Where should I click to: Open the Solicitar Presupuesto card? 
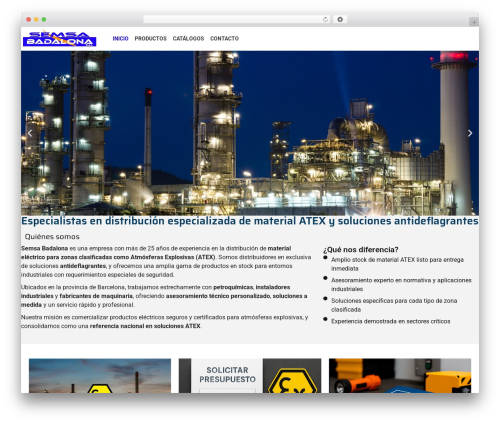(x=250, y=376)
